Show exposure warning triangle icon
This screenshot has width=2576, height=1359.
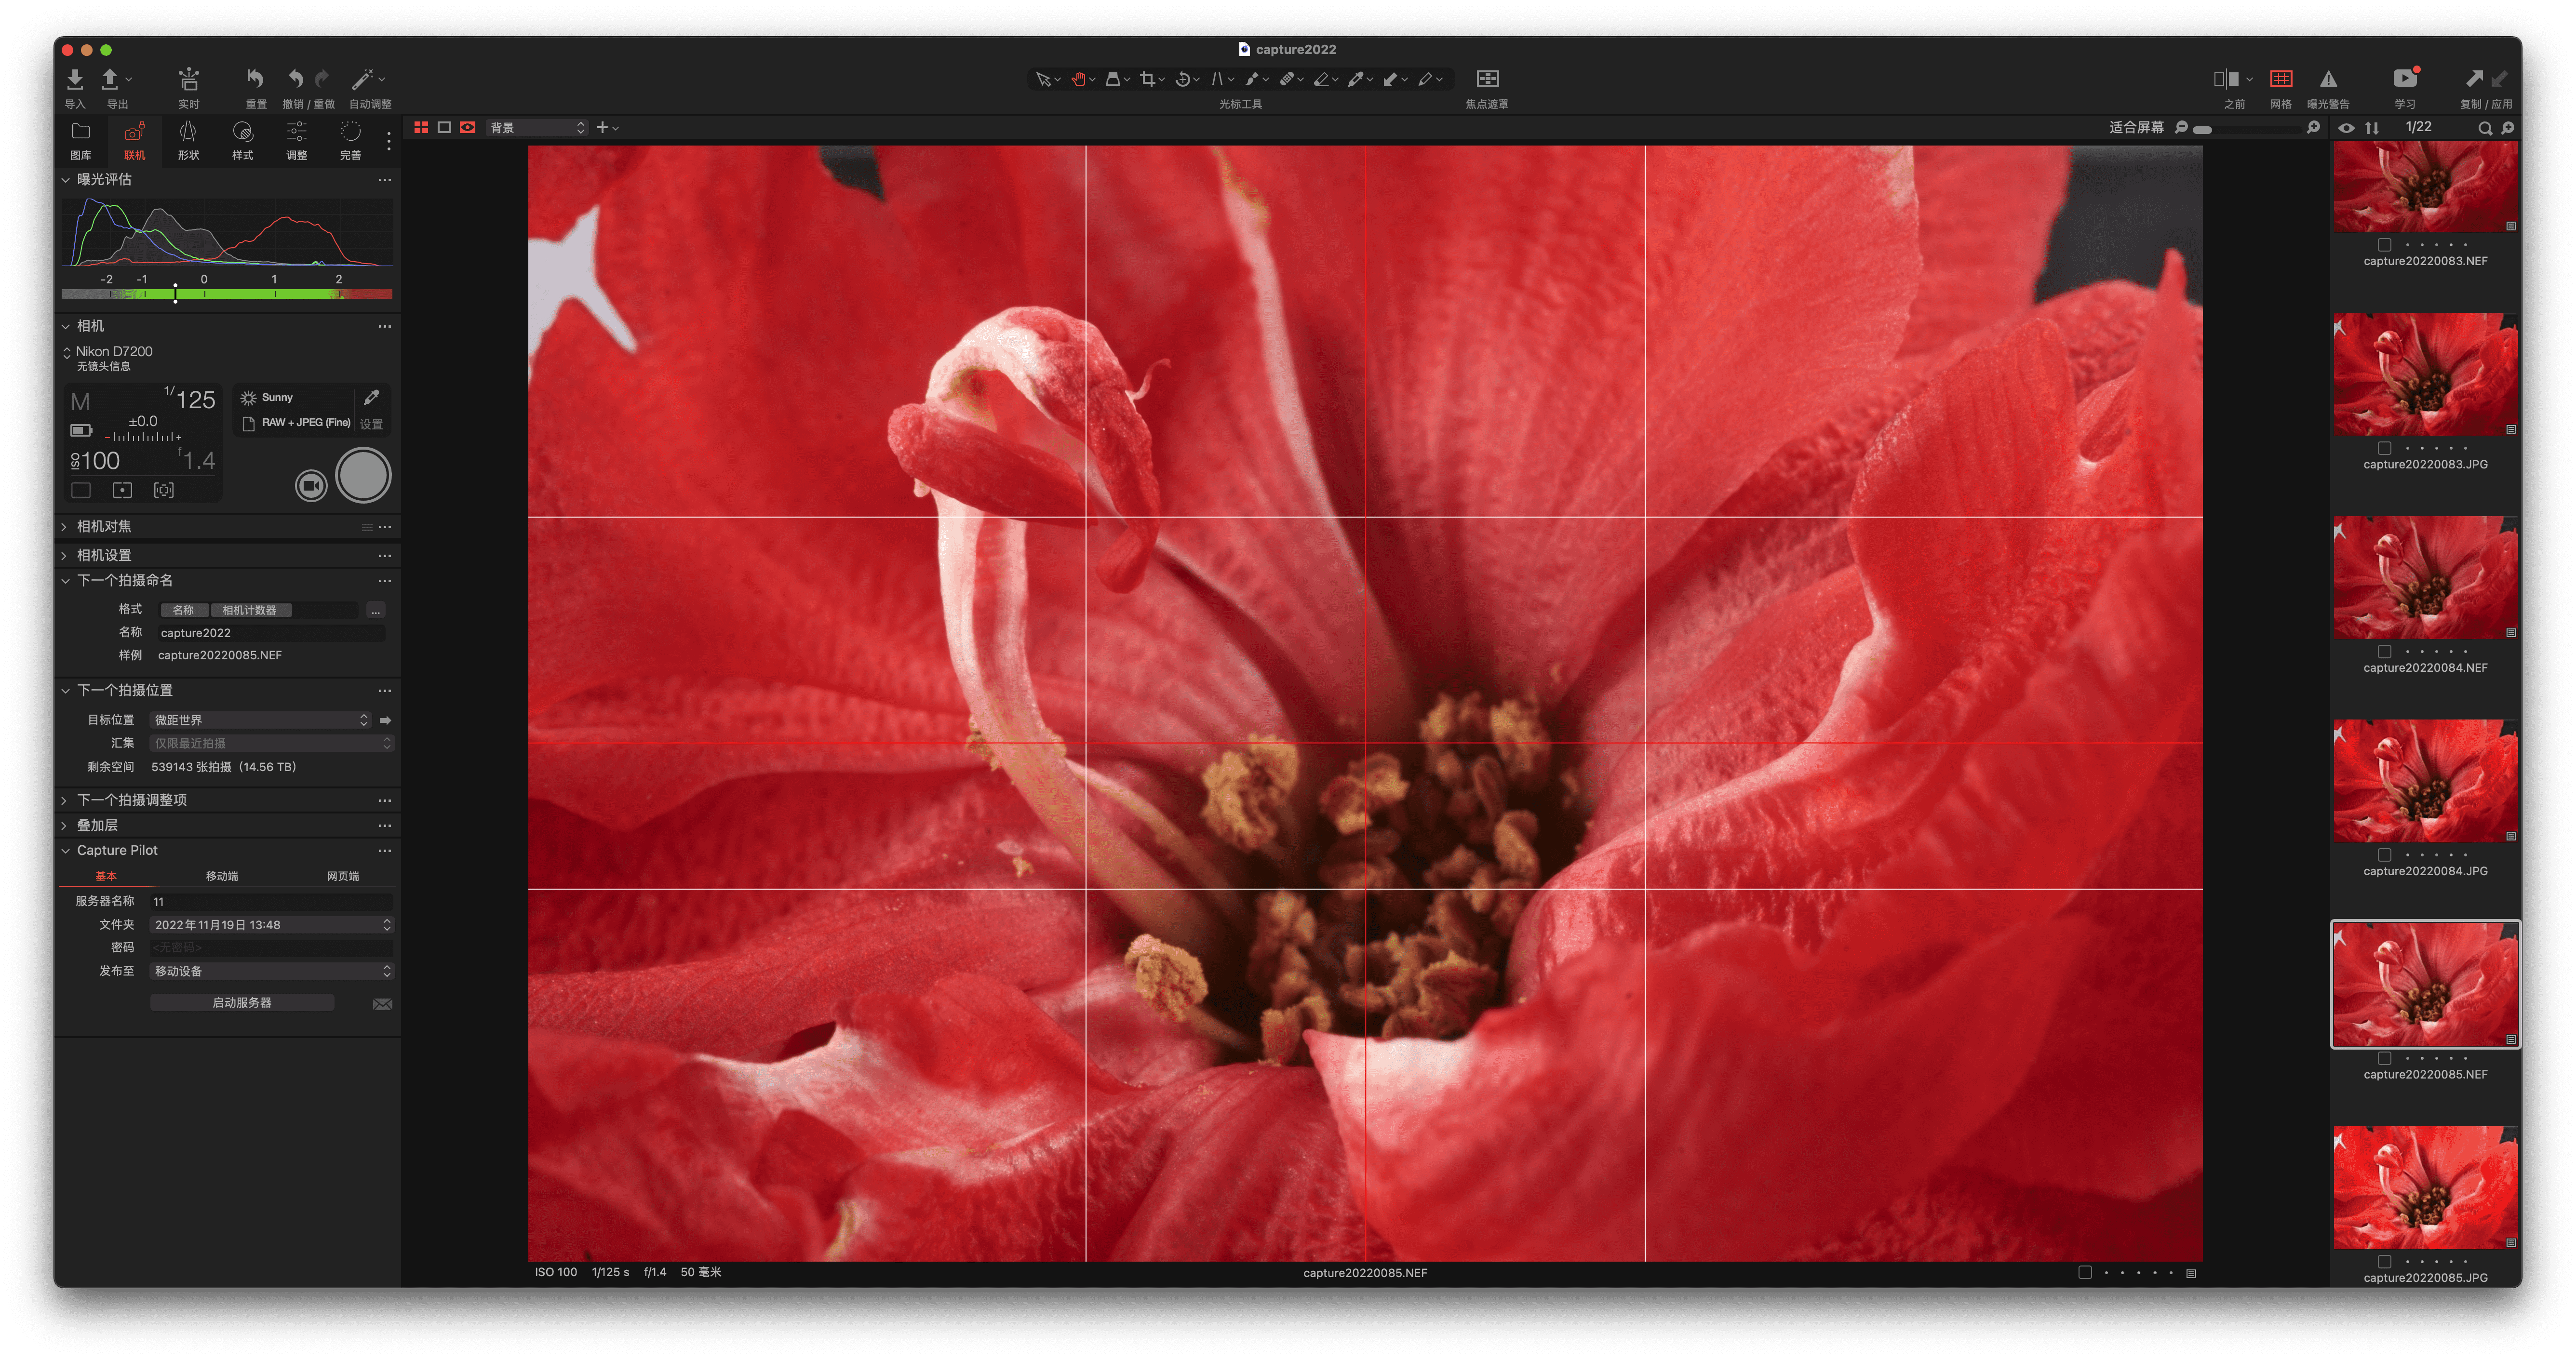coord(2328,79)
